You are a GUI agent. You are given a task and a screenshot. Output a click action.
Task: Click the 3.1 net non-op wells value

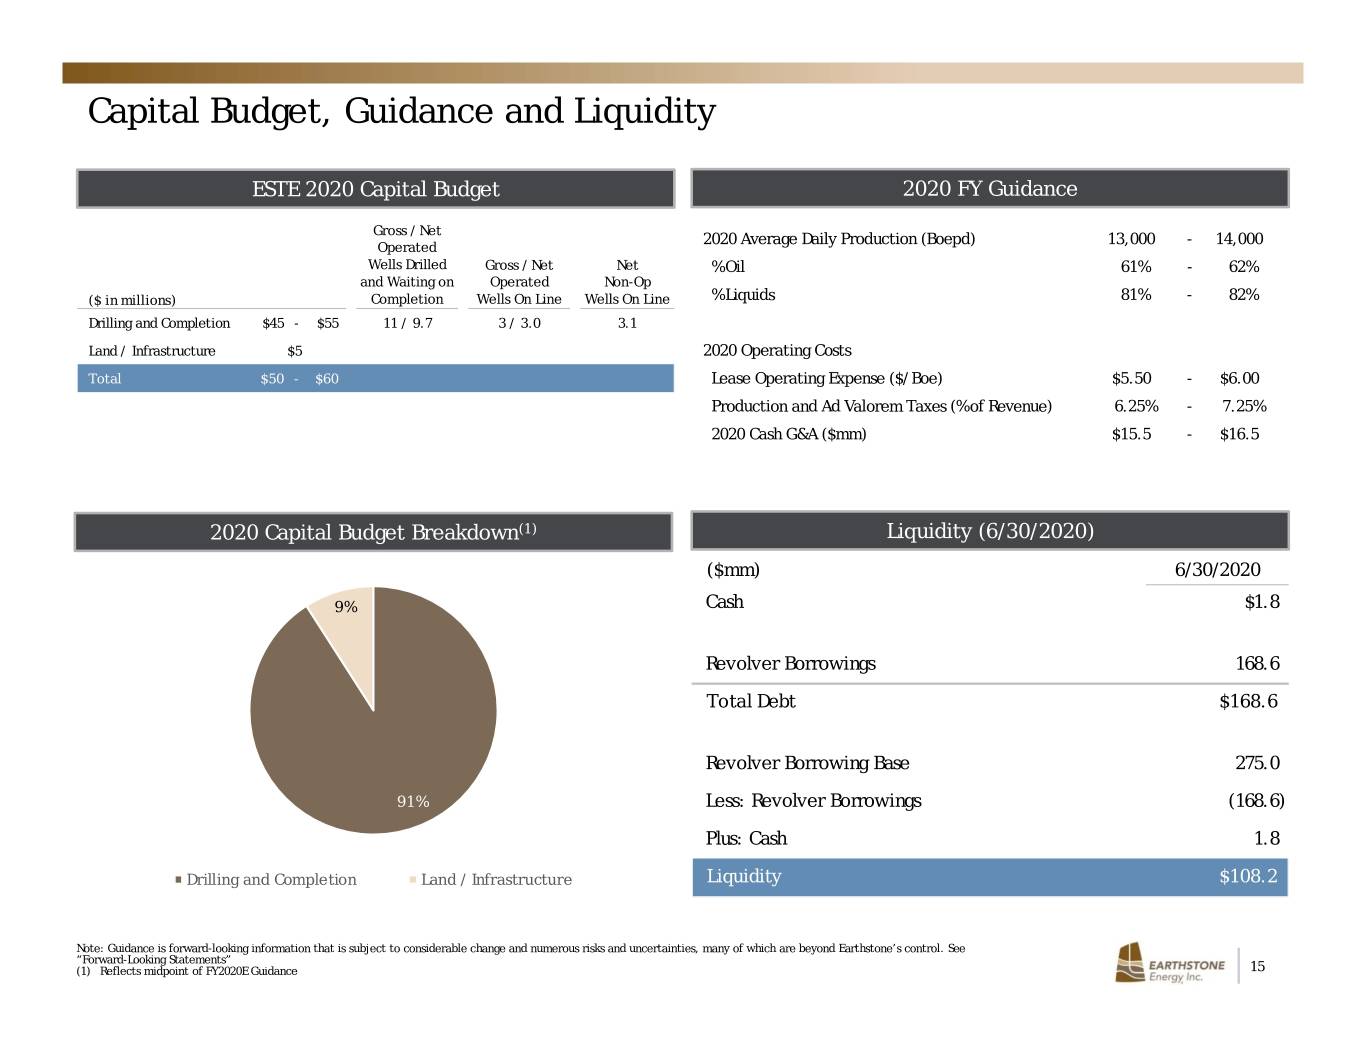628,323
